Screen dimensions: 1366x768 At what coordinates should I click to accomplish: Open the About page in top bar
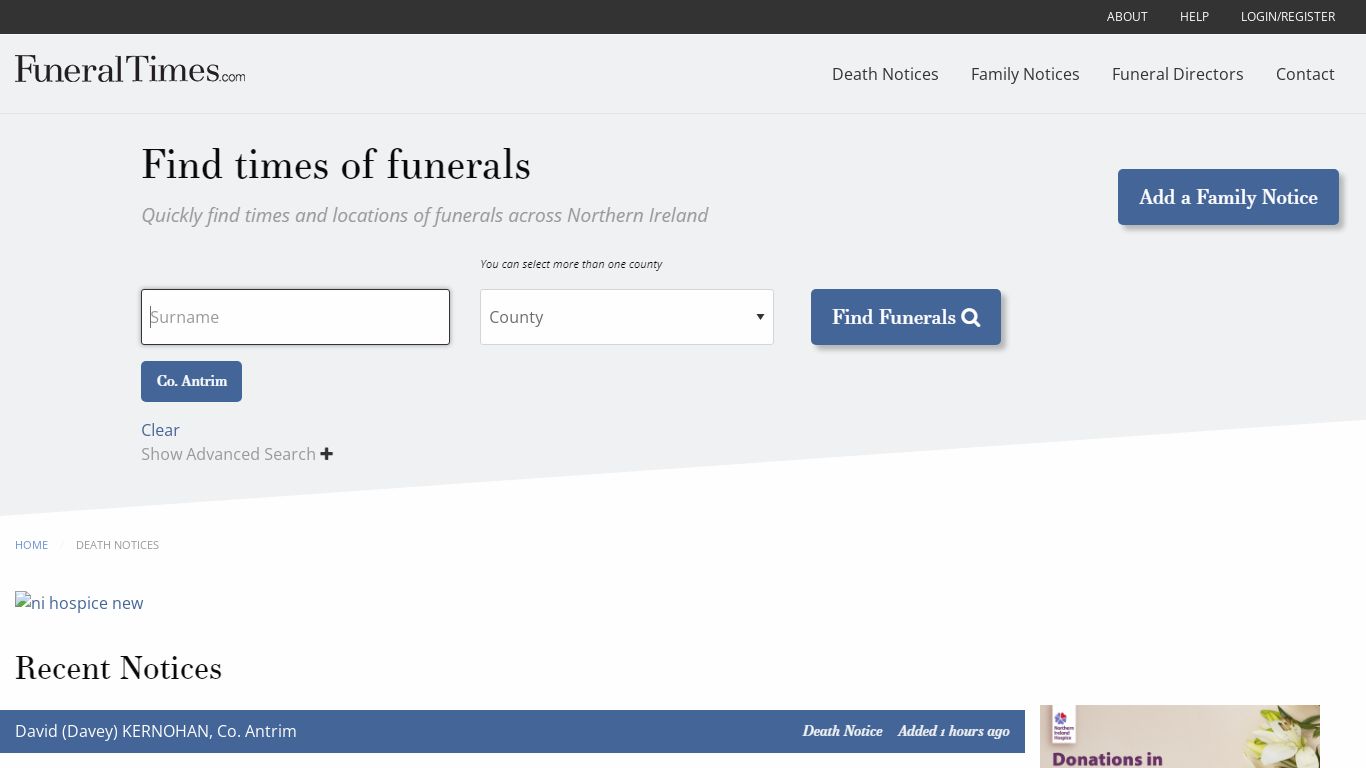(1127, 16)
